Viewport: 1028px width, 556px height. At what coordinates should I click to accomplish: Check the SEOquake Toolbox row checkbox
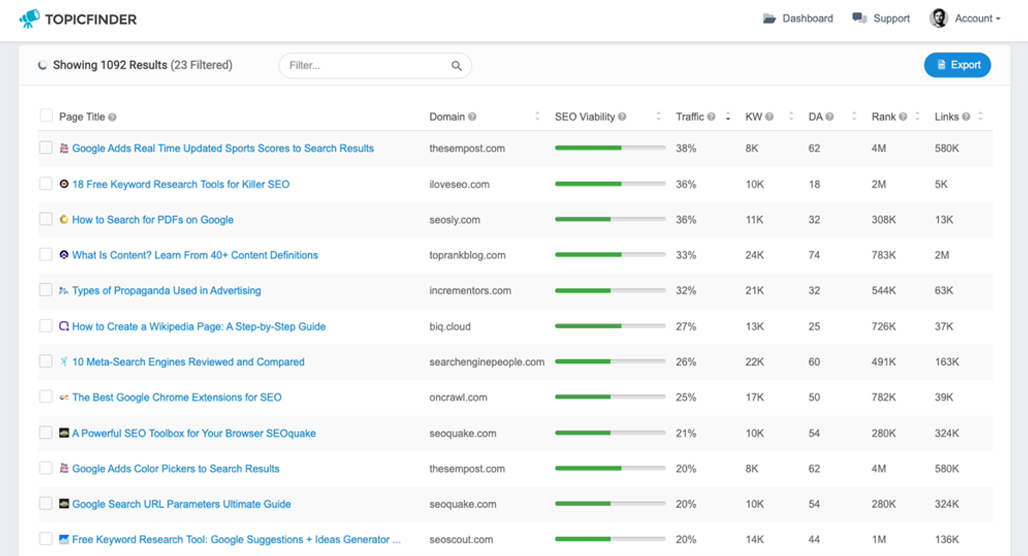(x=45, y=433)
